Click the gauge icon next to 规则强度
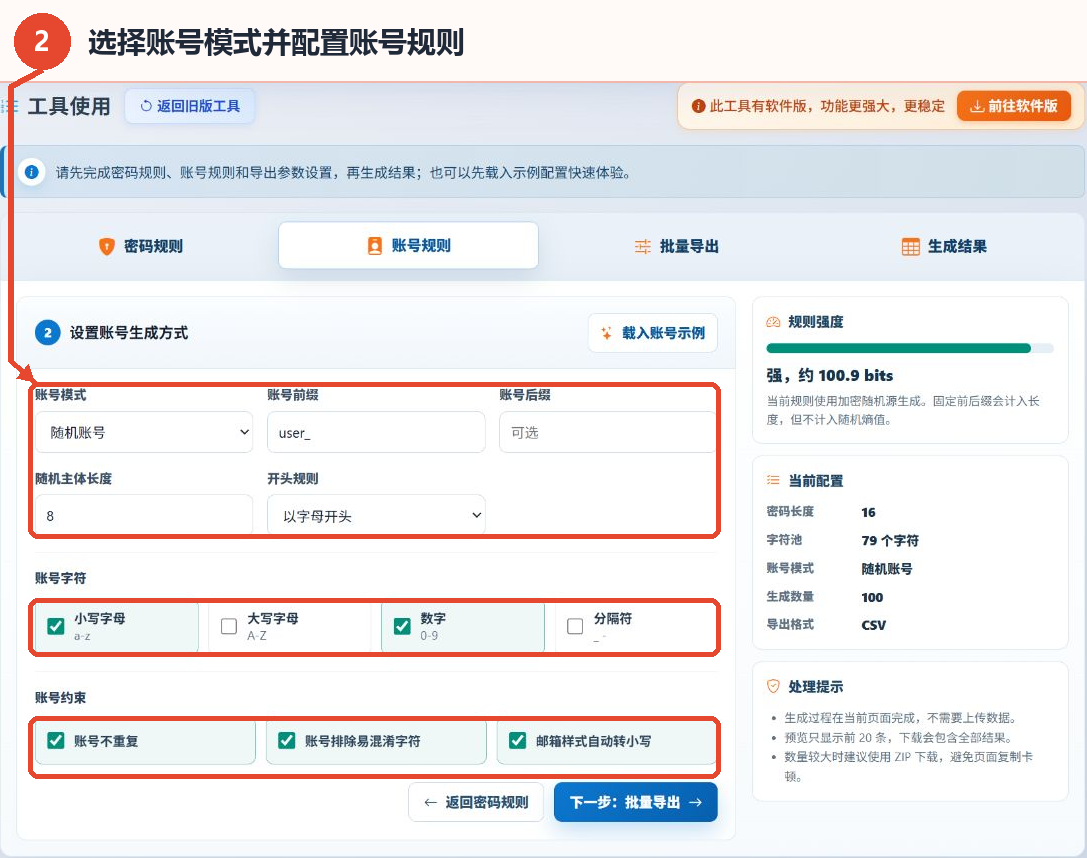This screenshot has width=1087, height=858. [773, 322]
